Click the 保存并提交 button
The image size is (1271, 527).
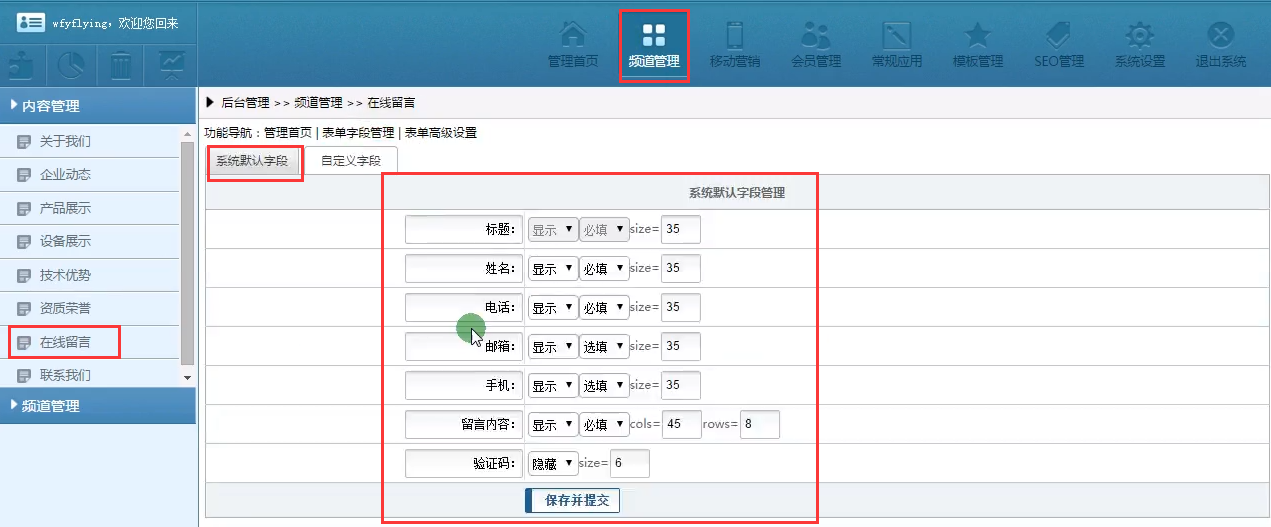572,501
